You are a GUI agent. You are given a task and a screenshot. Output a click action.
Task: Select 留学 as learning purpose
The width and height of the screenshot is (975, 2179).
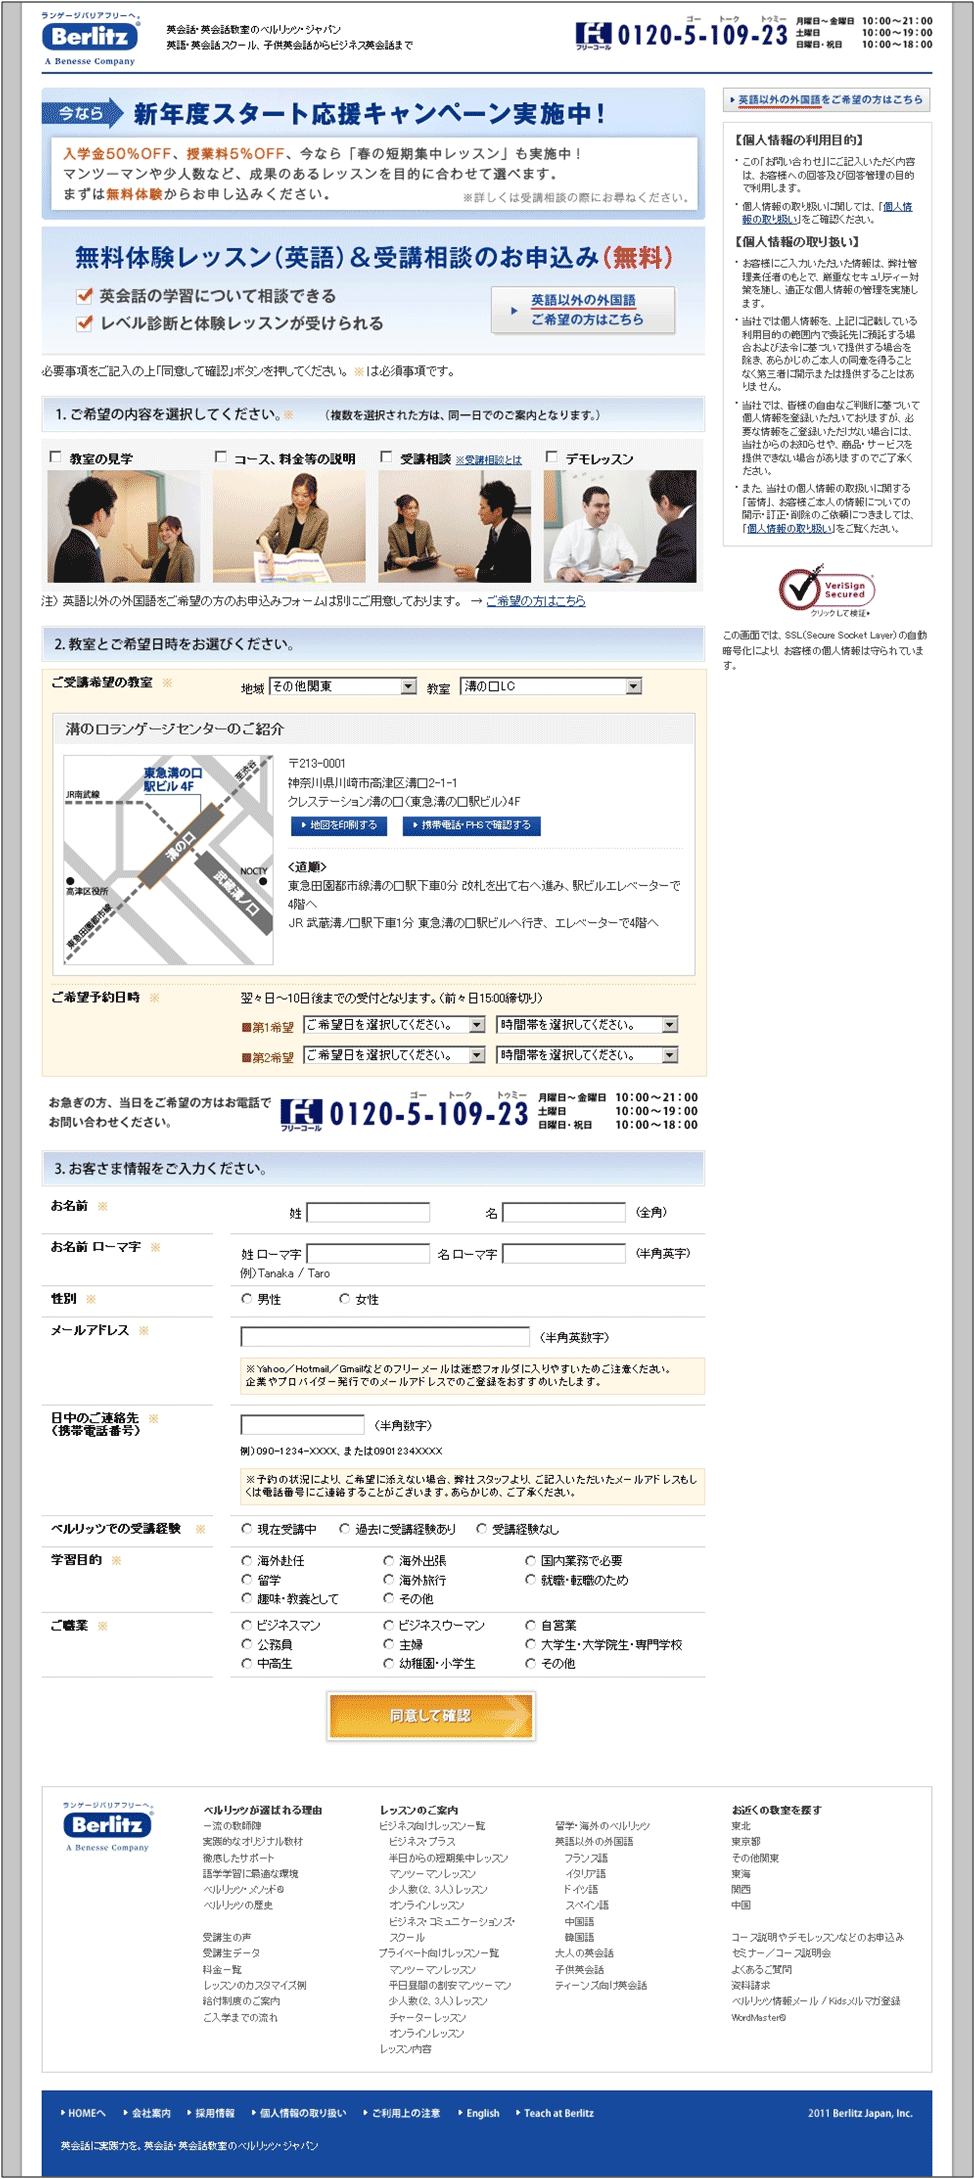[x=247, y=1579]
